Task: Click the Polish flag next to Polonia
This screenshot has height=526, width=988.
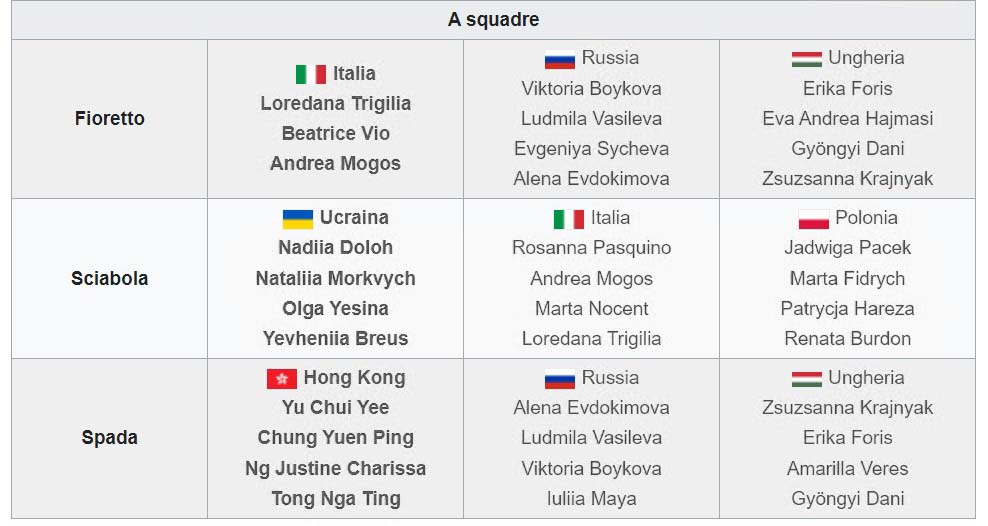Action: [x=813, y=219]
